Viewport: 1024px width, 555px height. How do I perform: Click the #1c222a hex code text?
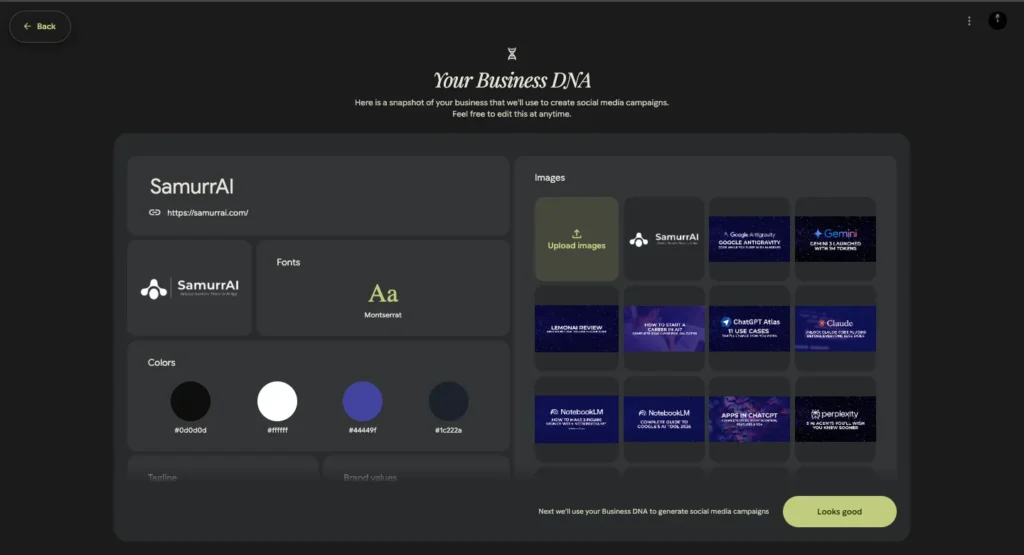pos(449,430)
